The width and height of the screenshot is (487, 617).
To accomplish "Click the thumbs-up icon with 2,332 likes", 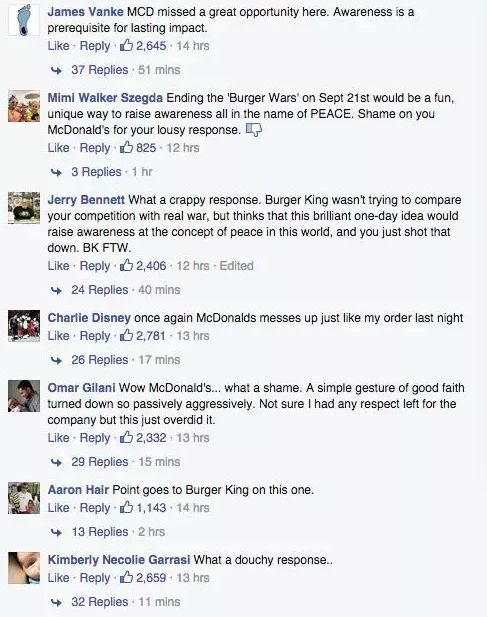I will pyautogui.click(x=126, y=437).
